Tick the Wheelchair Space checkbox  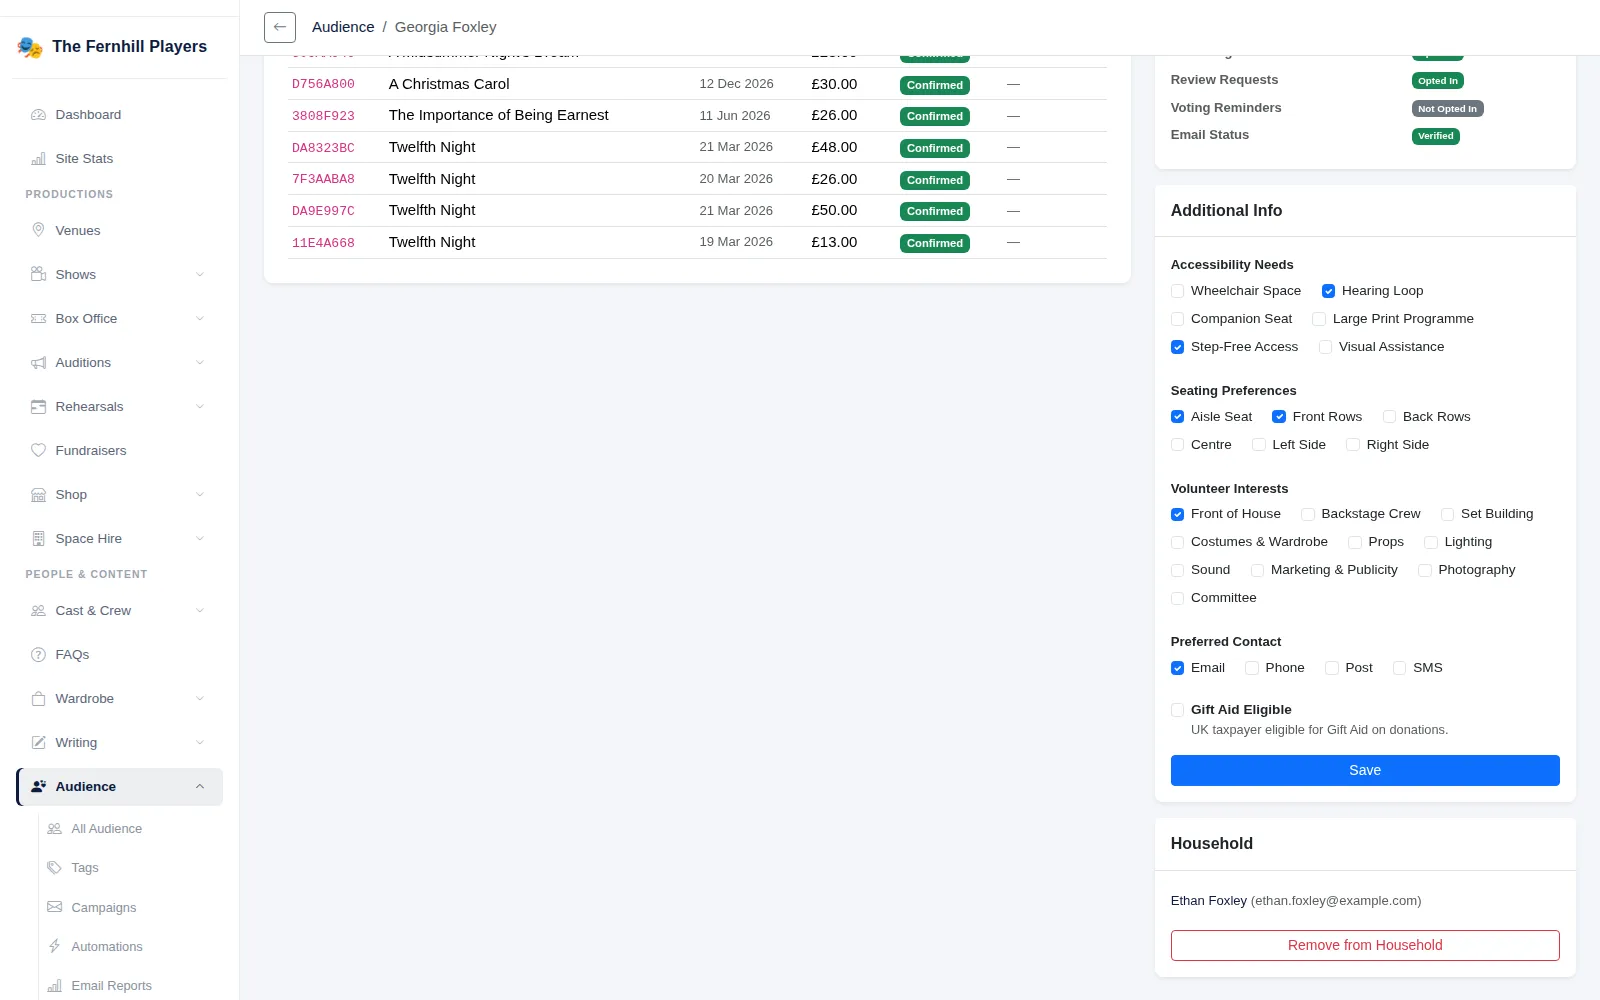pyautogui.click(x=1177, y=291)
